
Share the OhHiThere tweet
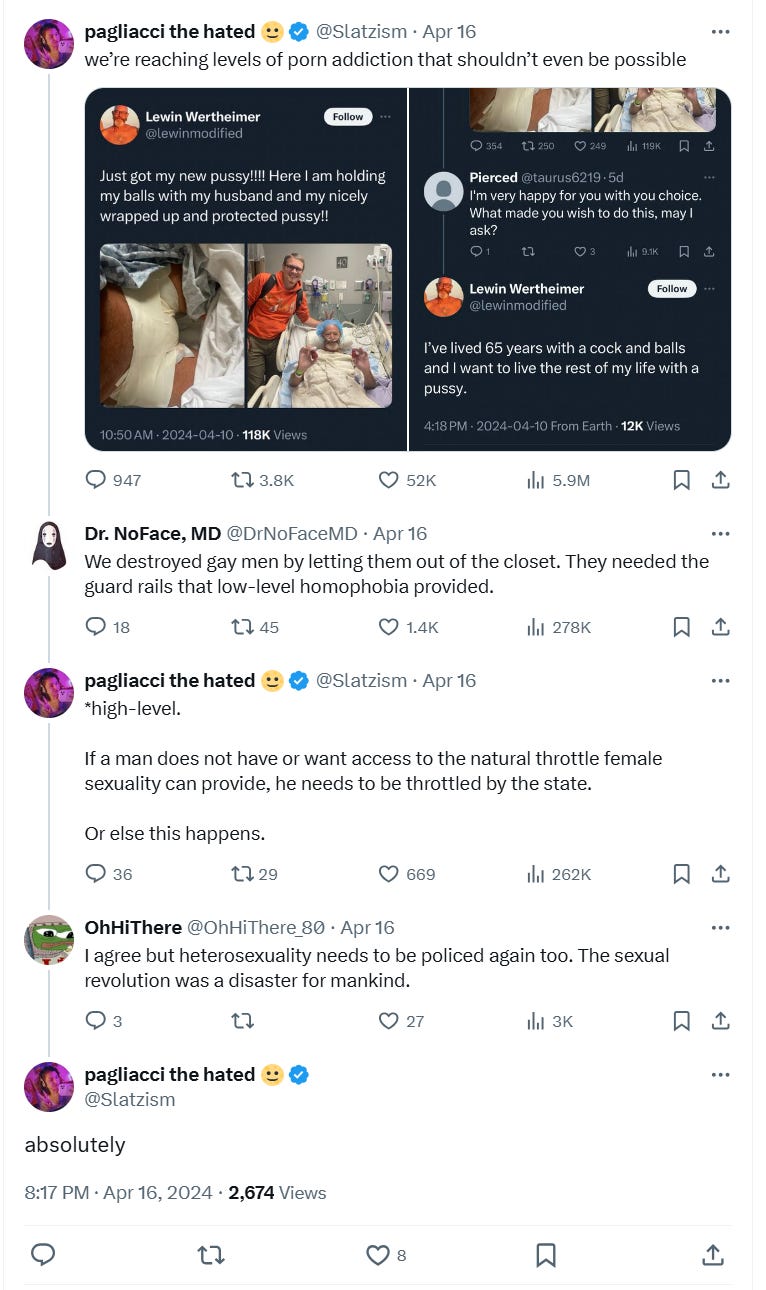point(720,1021)
